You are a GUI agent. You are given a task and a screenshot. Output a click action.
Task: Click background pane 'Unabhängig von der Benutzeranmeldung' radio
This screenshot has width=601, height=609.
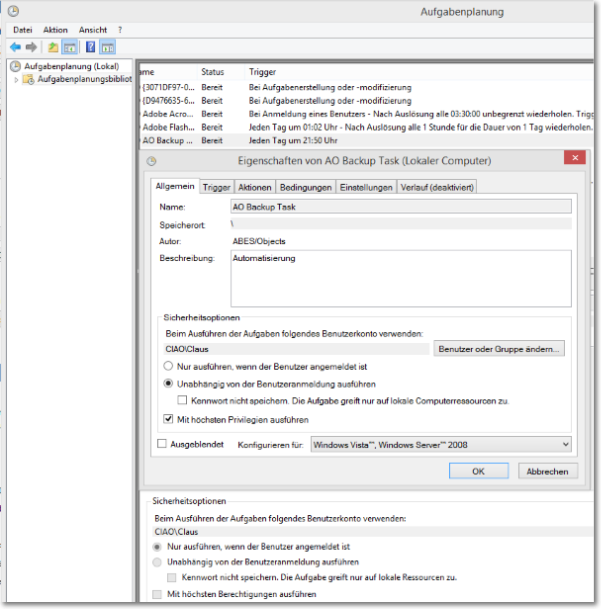(x=157, y=562)
